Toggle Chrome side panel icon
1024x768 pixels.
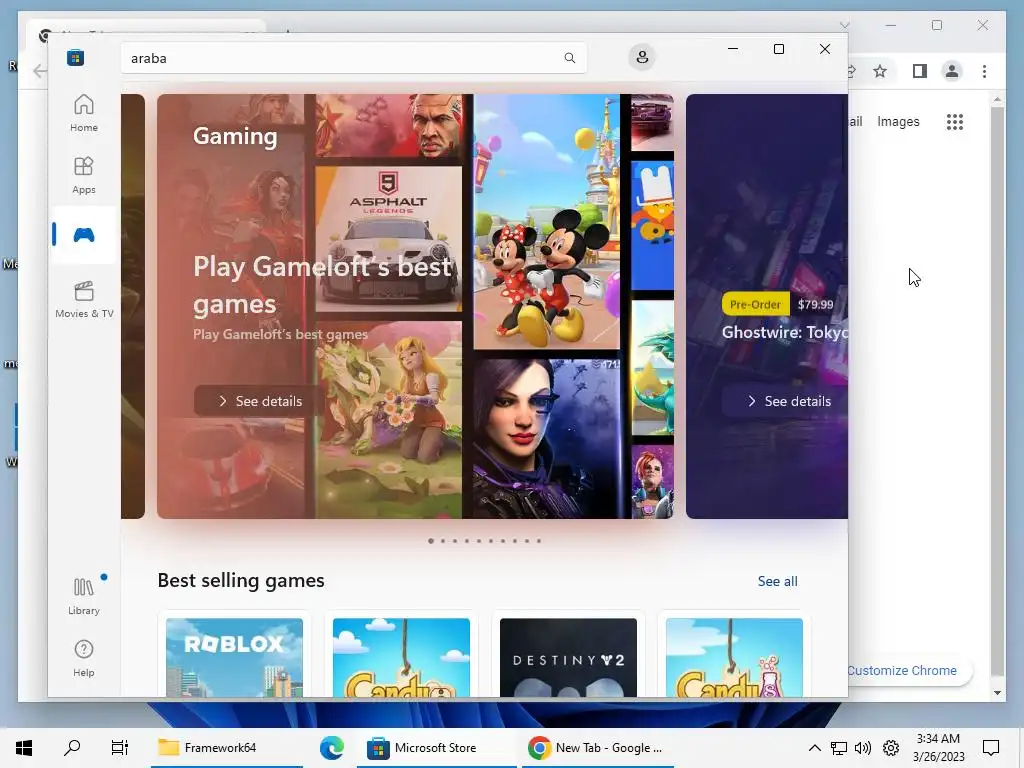click(x=920, y=71)
